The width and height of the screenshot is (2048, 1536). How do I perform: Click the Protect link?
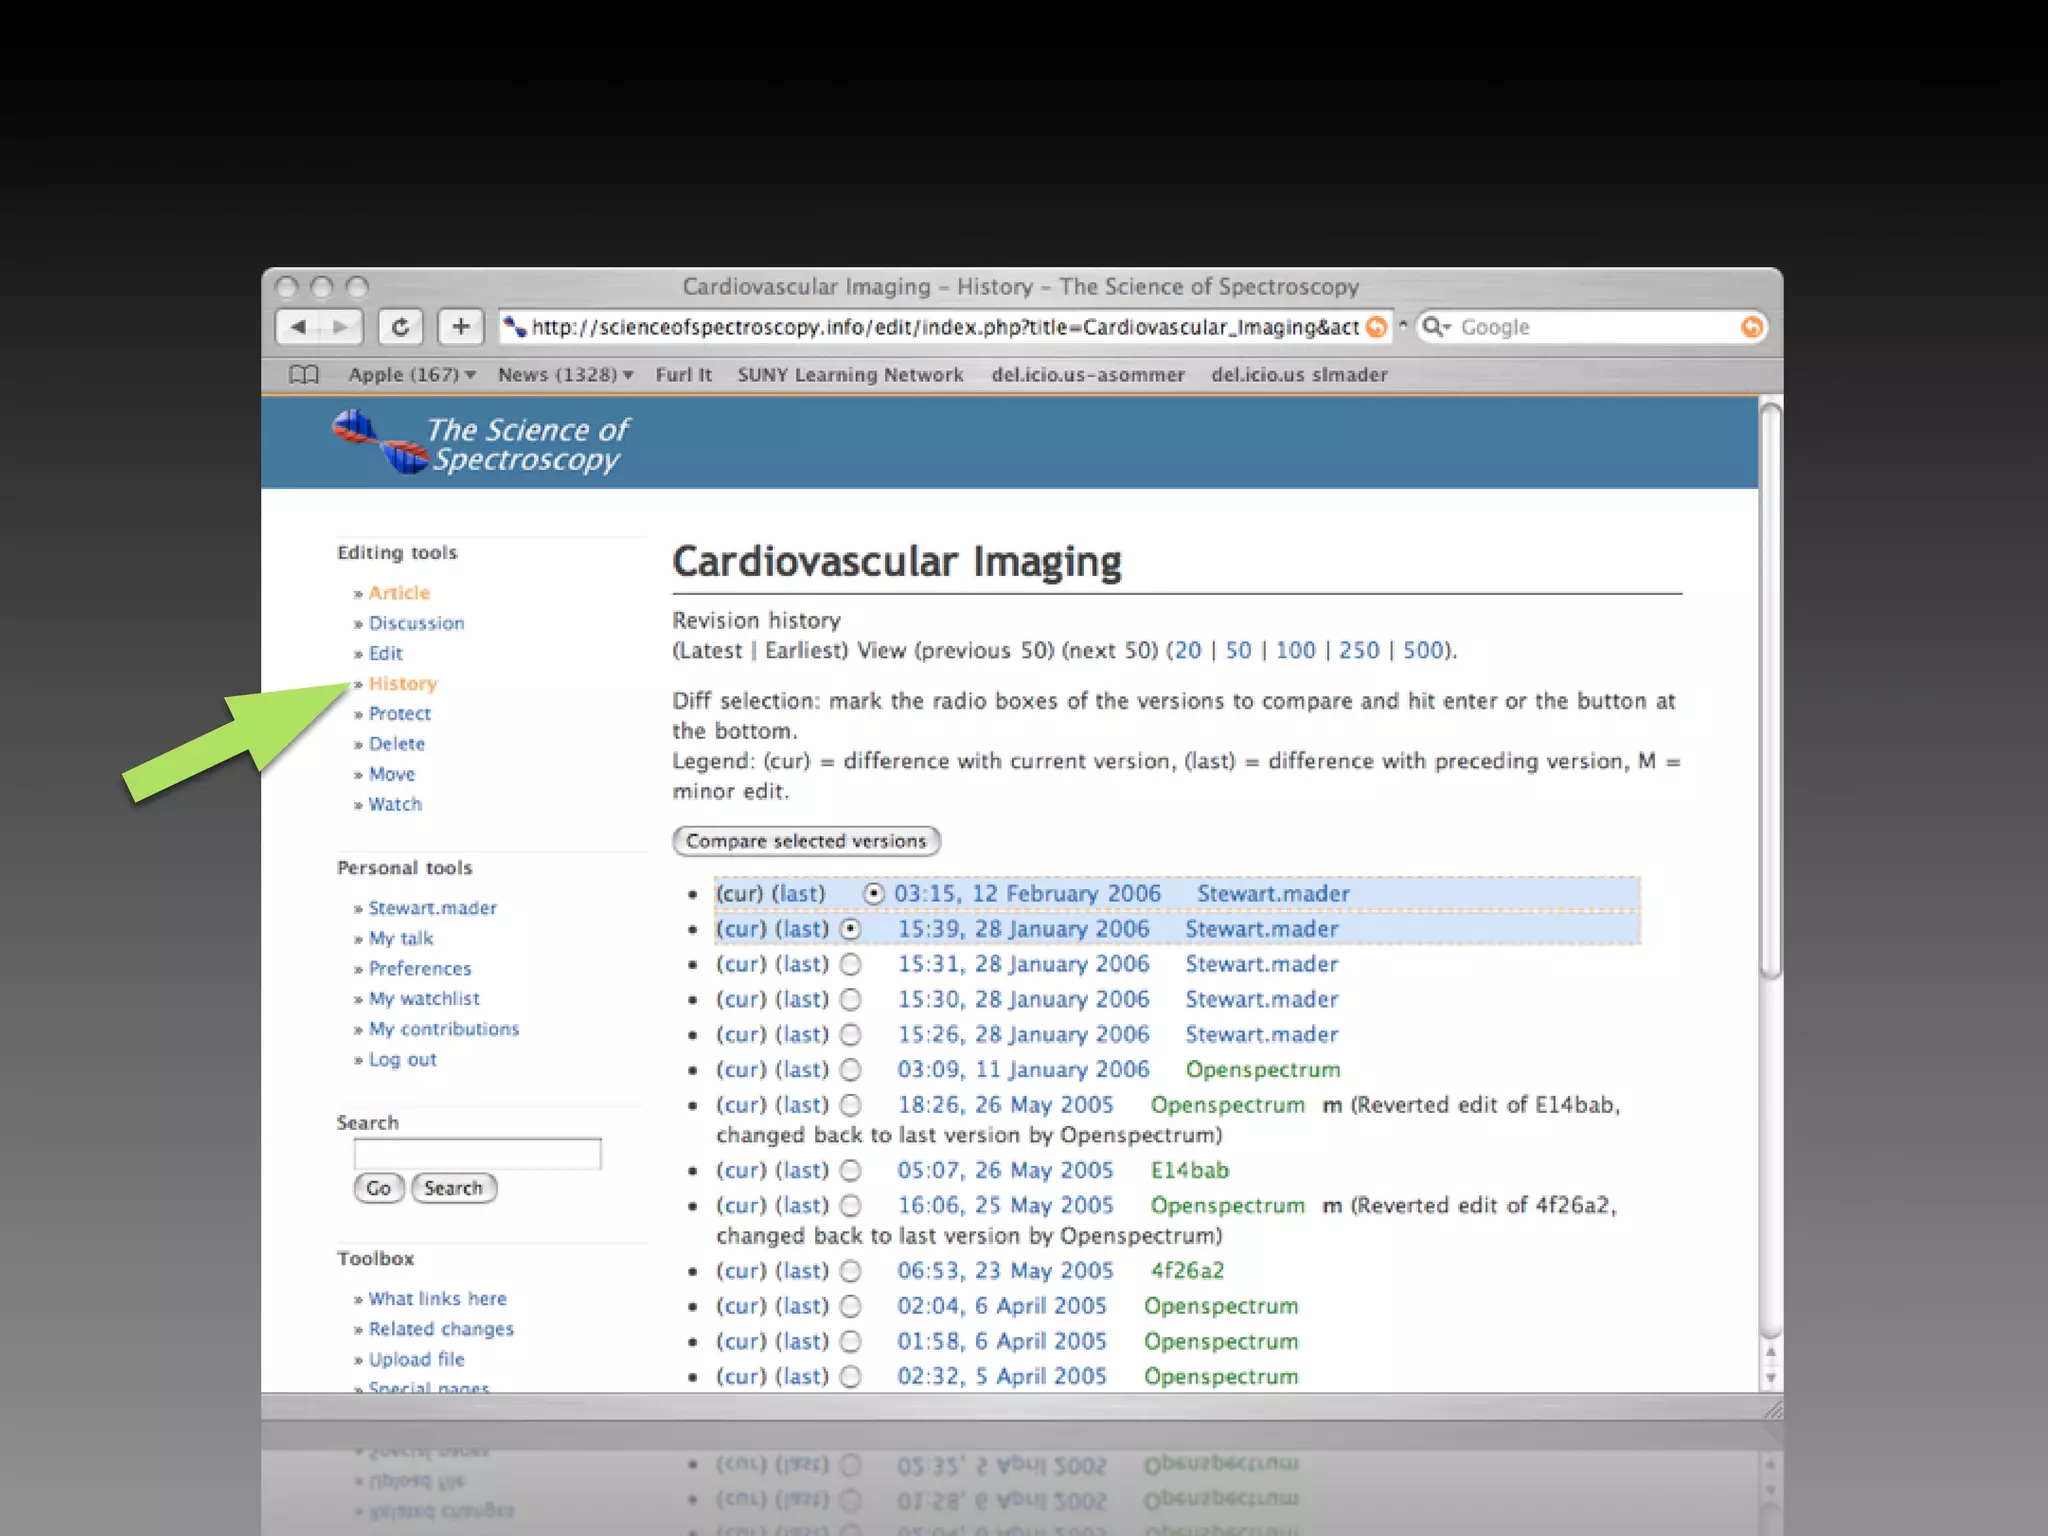(399, 714)
